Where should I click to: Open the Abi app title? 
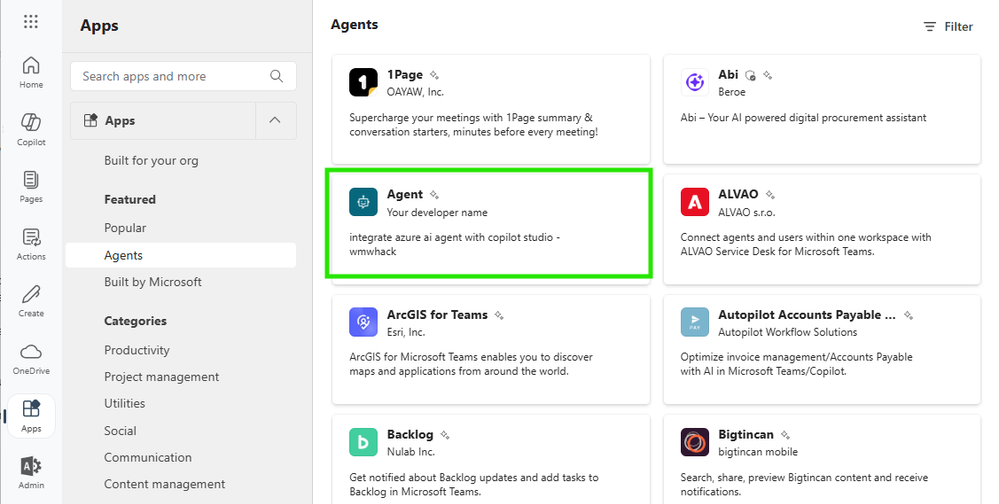pos(728,75)
